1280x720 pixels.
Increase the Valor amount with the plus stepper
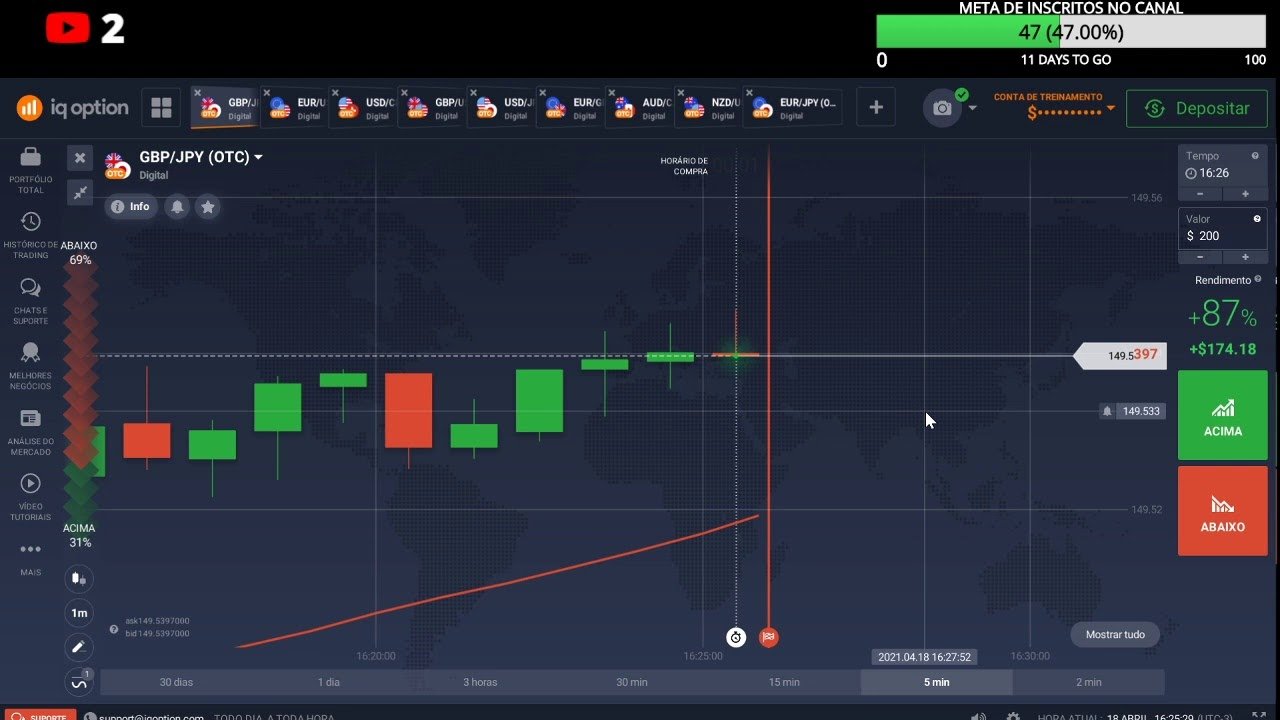point(1245,257)
